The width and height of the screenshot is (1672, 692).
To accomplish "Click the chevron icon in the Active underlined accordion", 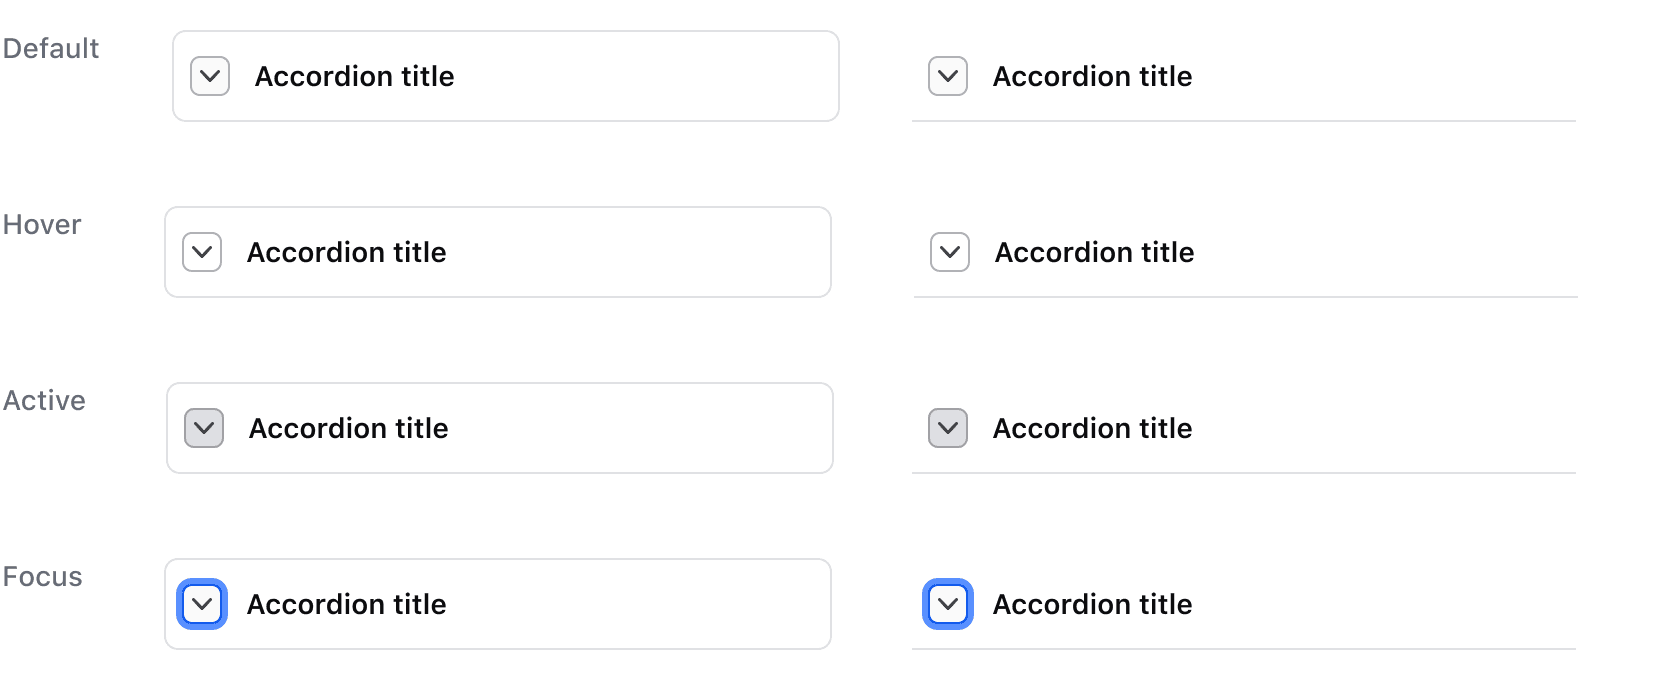I will (x=948, y=428).
